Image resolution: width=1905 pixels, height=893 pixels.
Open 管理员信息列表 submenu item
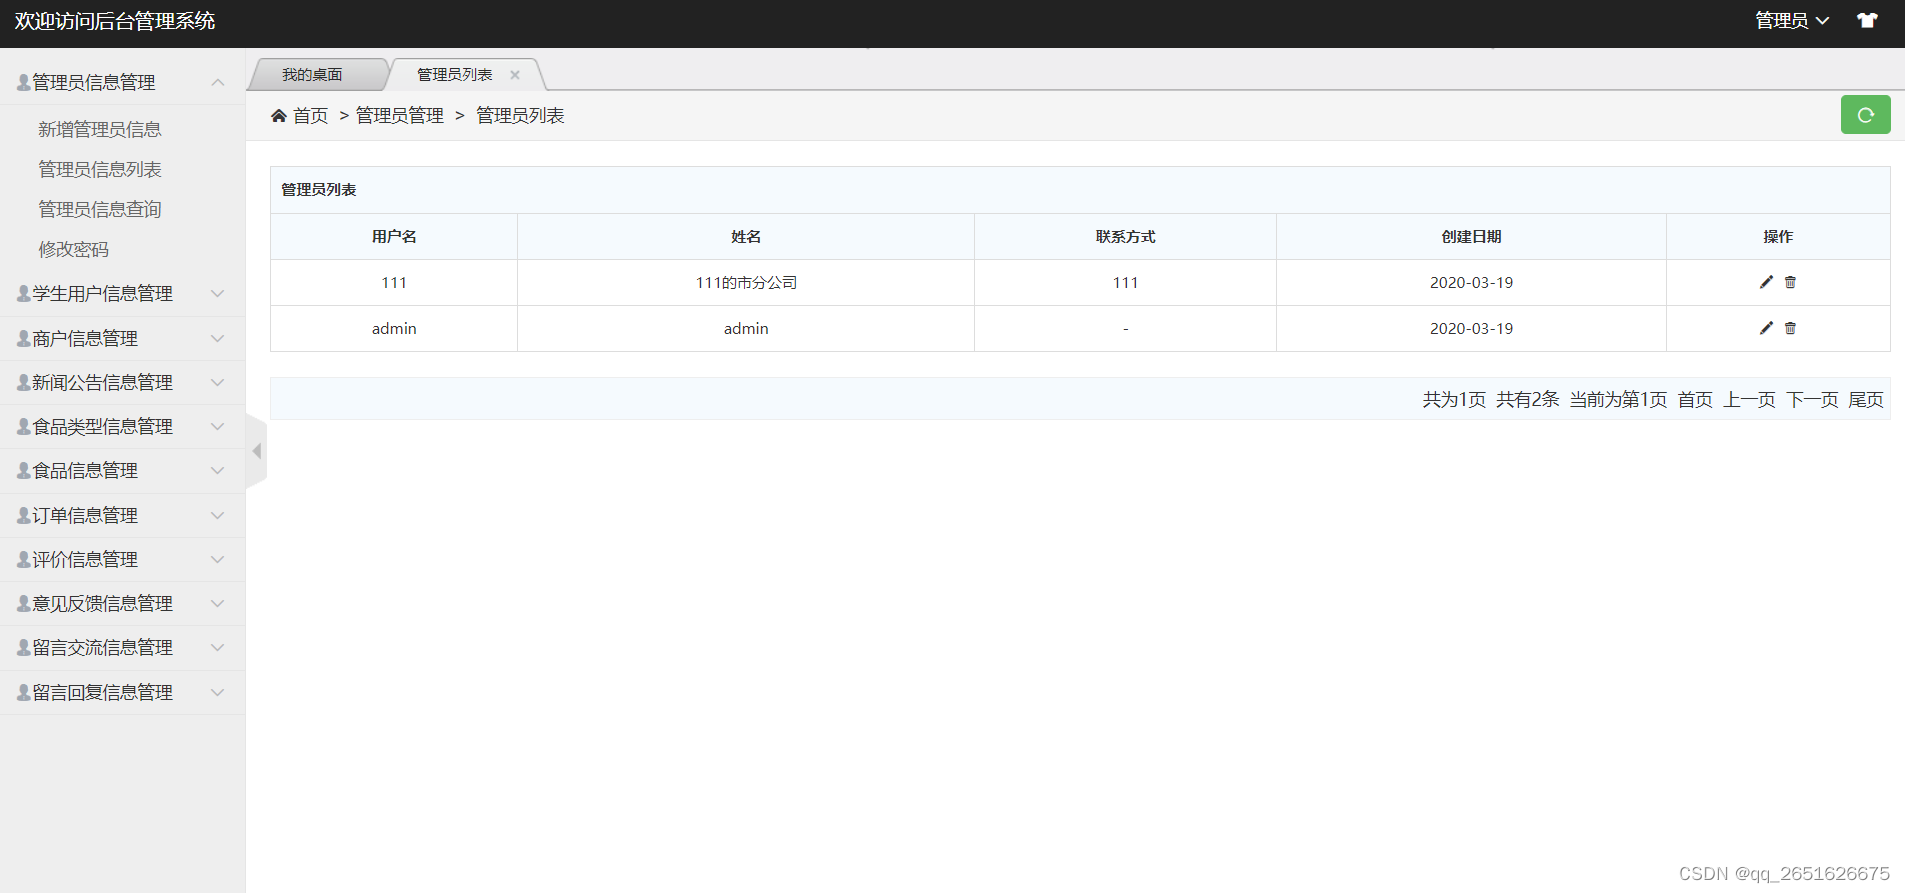[100, 169]
